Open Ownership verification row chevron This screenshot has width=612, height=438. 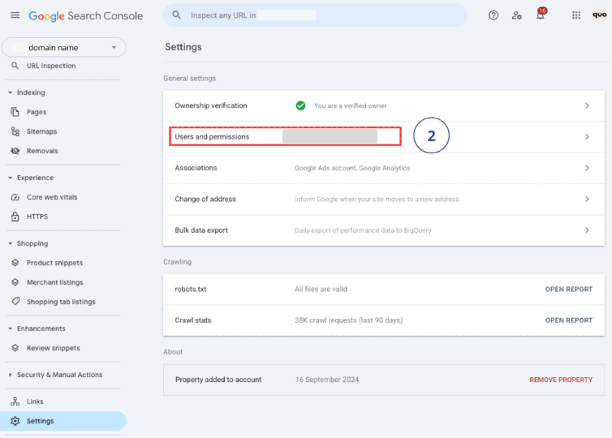[587, 106]
